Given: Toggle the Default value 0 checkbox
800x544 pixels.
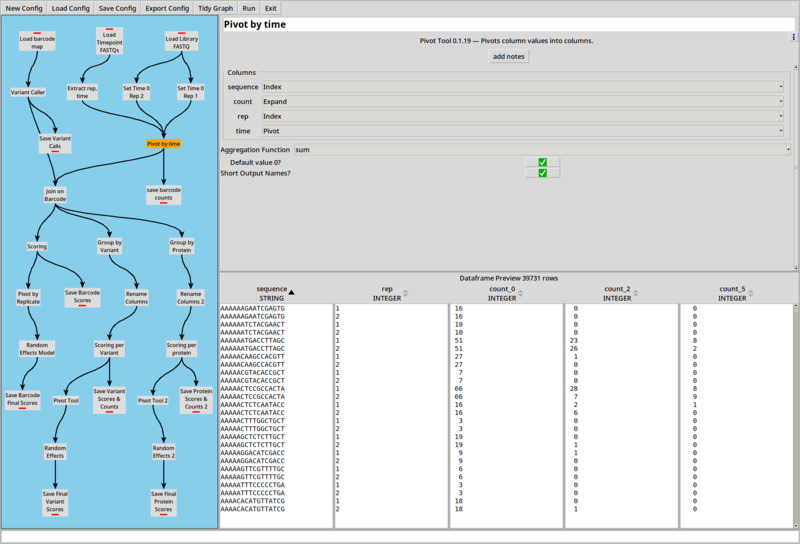Looking at the screenshot, I should click(x=542, y=162).
